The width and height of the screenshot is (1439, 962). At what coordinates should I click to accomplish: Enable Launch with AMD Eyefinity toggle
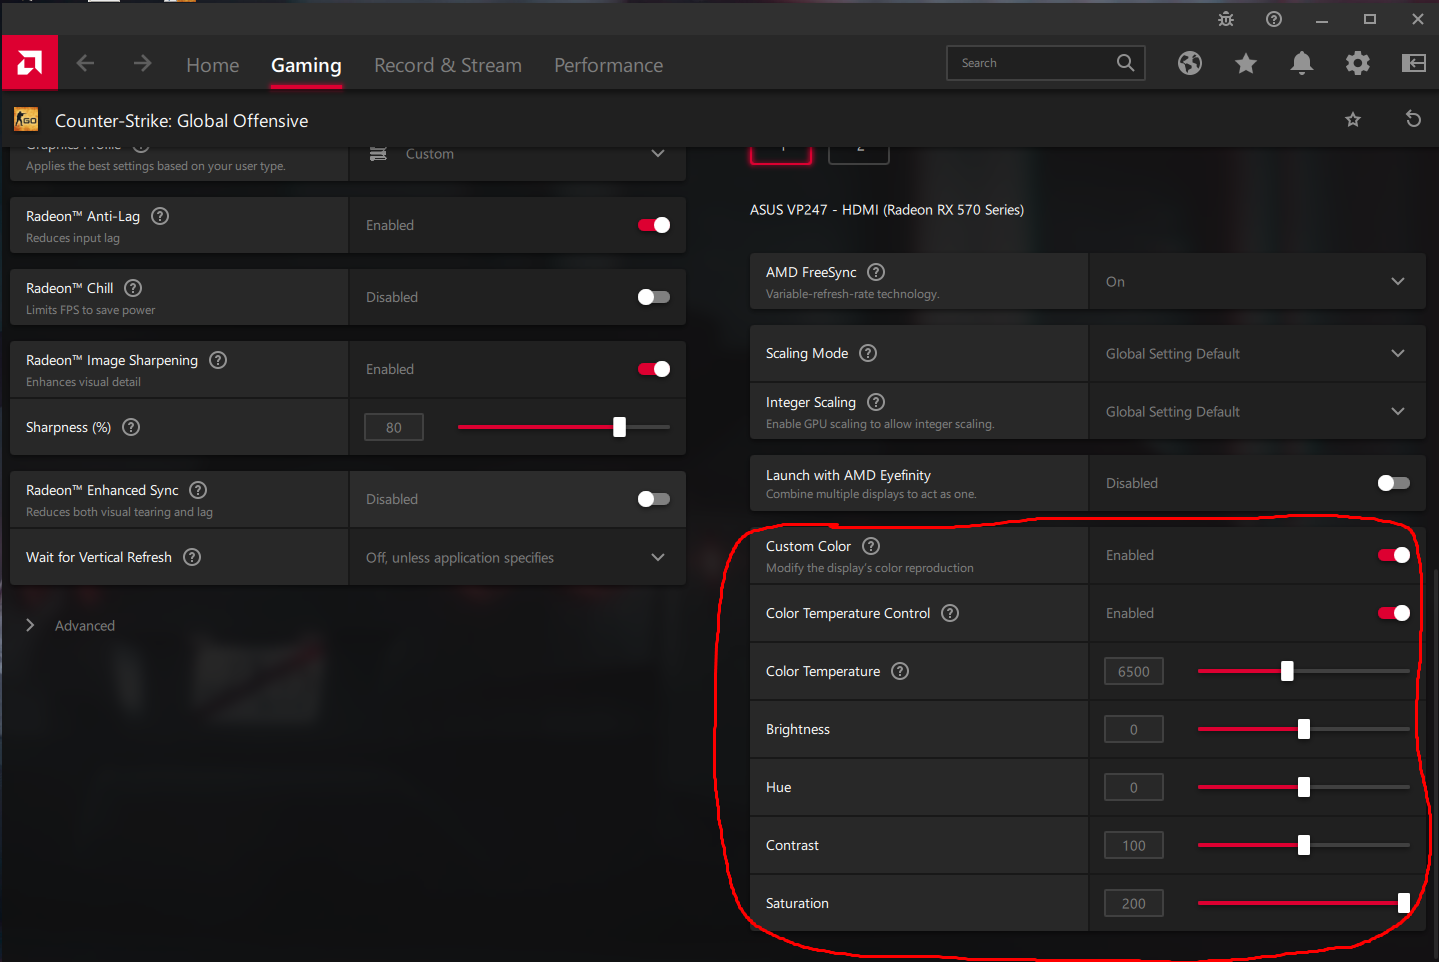tap(1394, 483)
